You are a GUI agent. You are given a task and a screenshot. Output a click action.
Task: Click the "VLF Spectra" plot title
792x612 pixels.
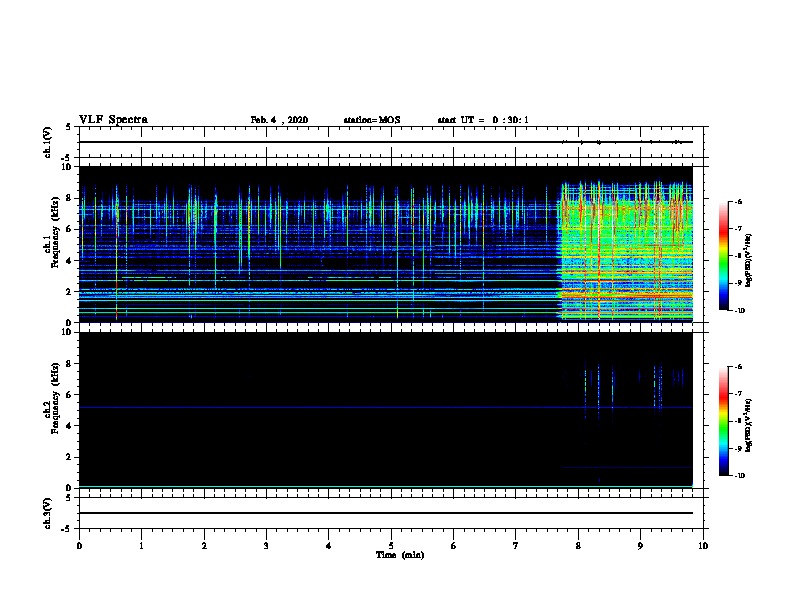(x=113, y=120)
